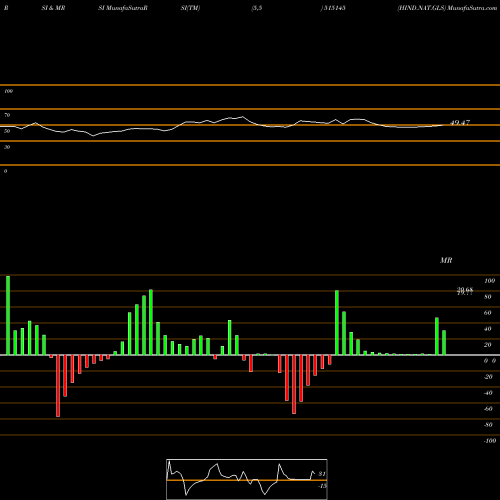500x500 pixels.
Task: Click the last green bar at the MR histogram's end
Action: coord(444,343)
